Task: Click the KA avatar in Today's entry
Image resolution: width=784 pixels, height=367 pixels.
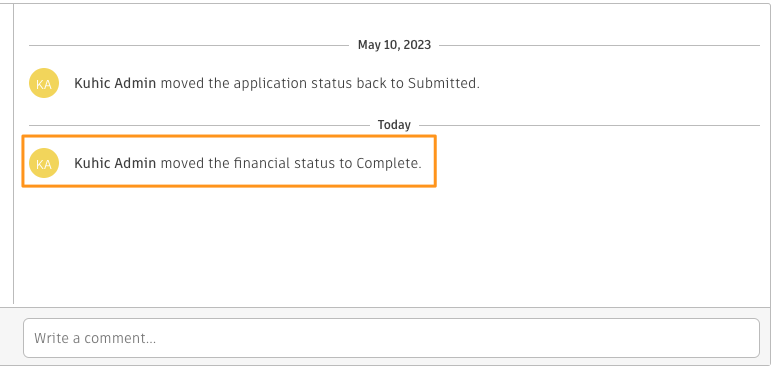Action: pos(44,163)
